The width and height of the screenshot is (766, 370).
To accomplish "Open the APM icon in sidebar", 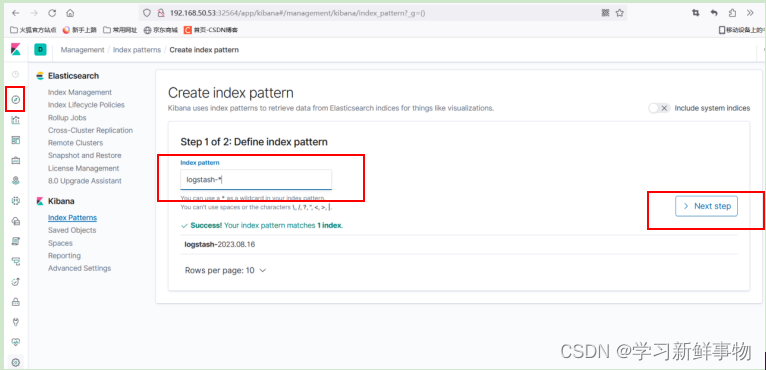I will (16, 261).
